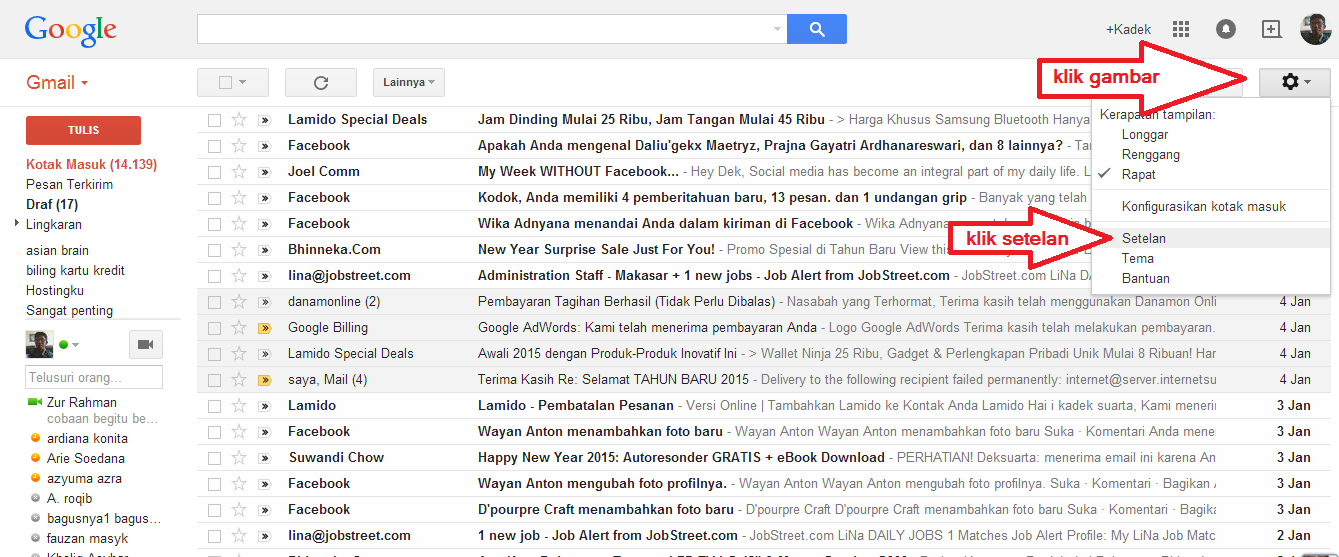1339x557 pixels.
Task: Tick checkbox for Joel Comm email
Action: 214,172
